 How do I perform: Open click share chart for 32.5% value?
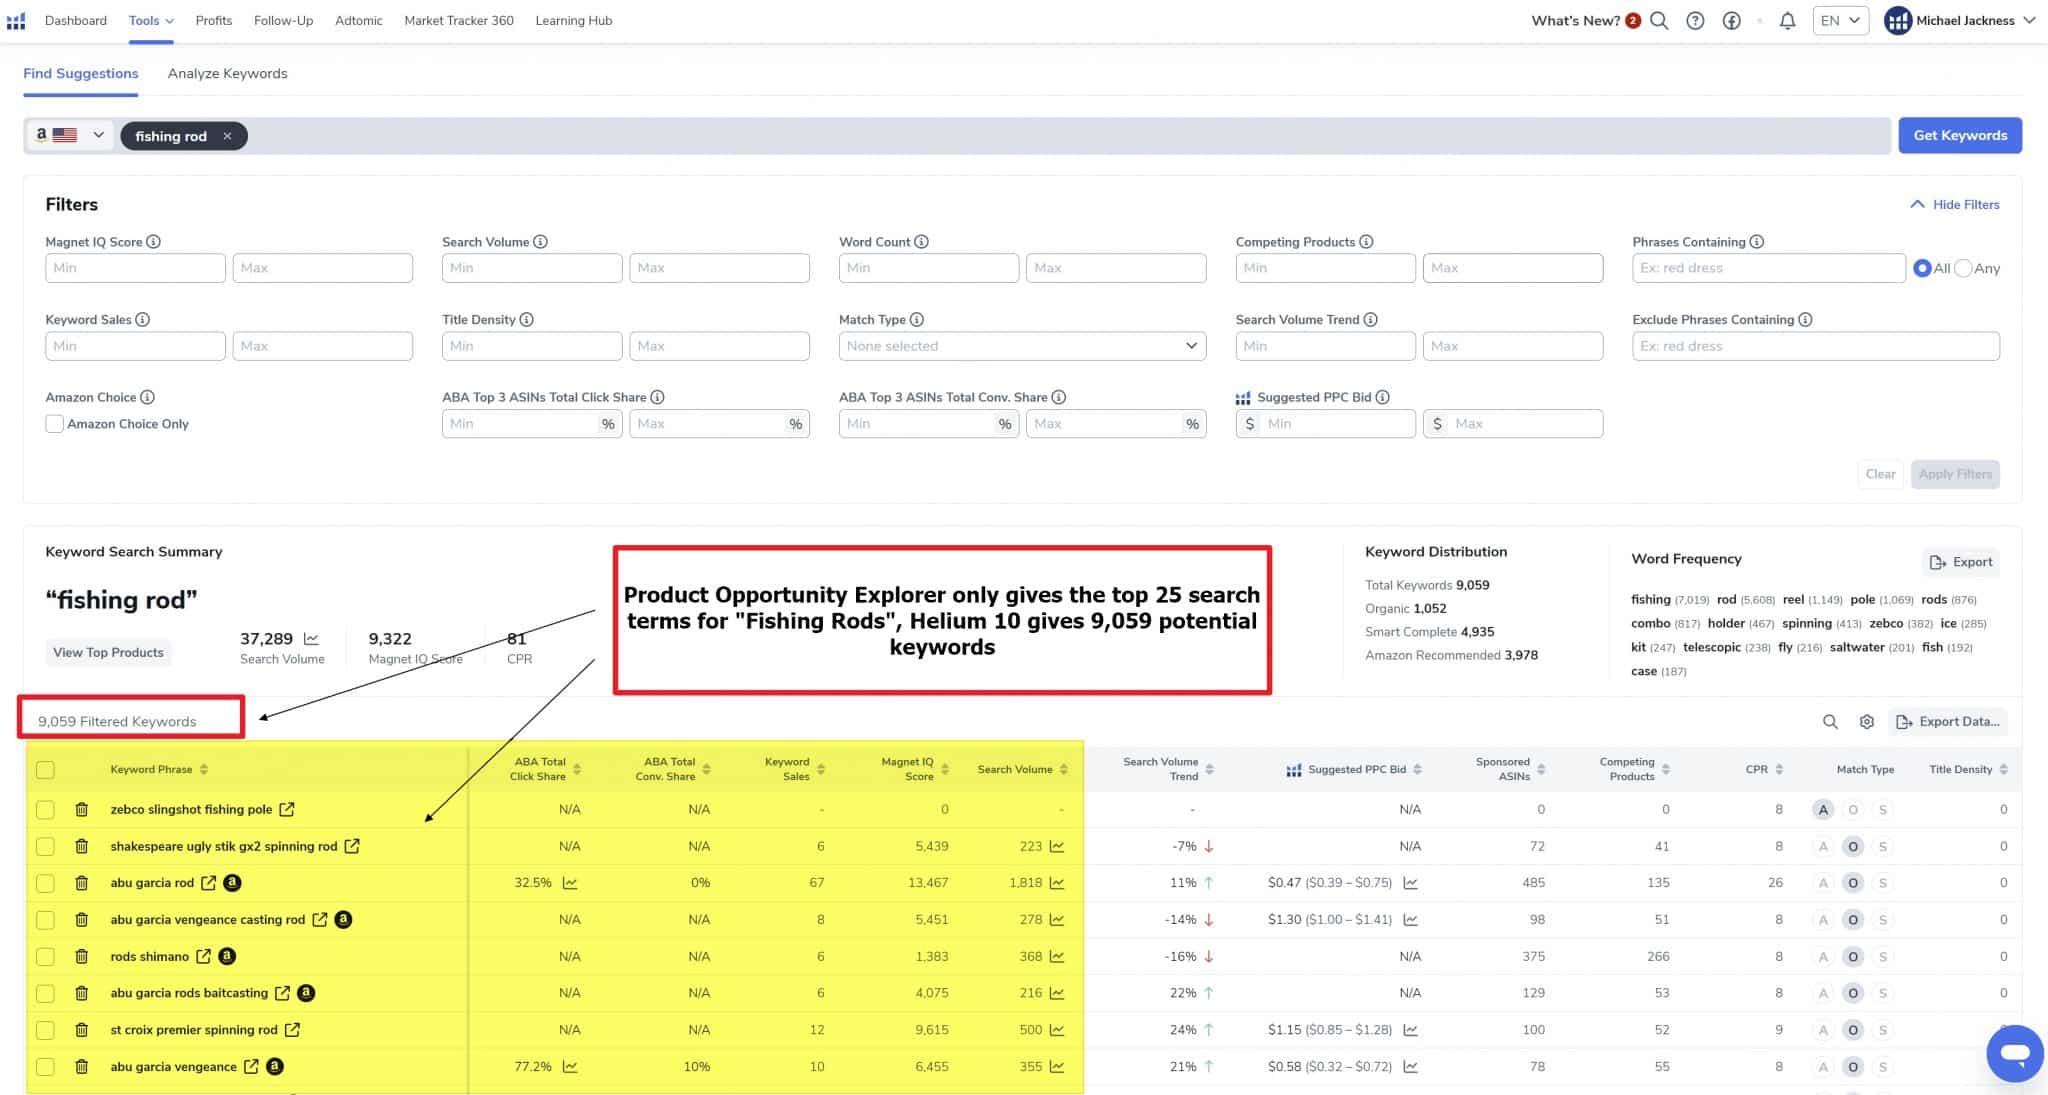[x=570, y=883]
